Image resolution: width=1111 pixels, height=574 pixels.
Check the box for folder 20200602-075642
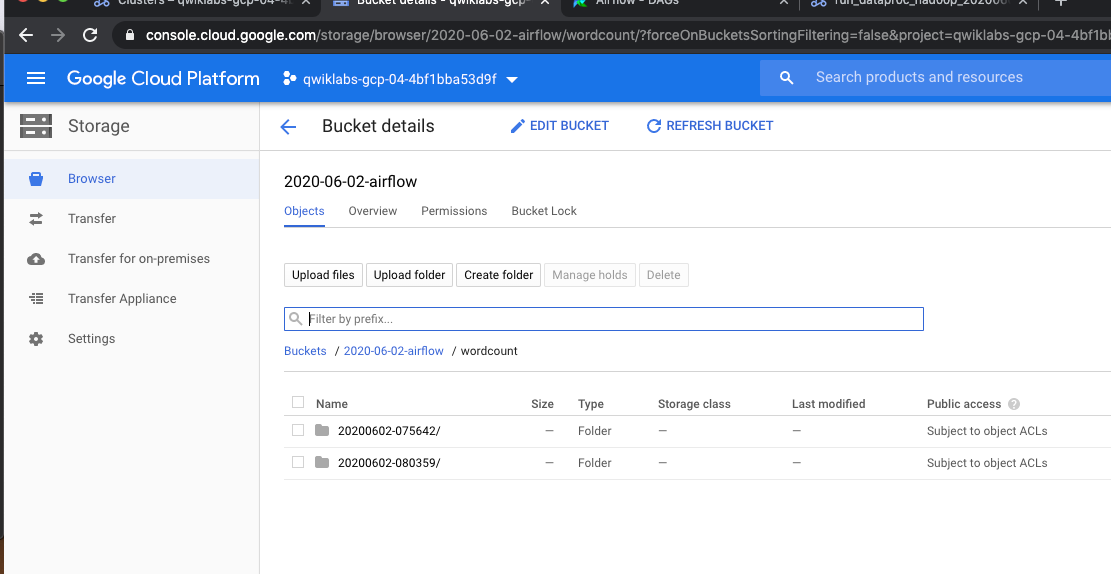pos(298,430)
